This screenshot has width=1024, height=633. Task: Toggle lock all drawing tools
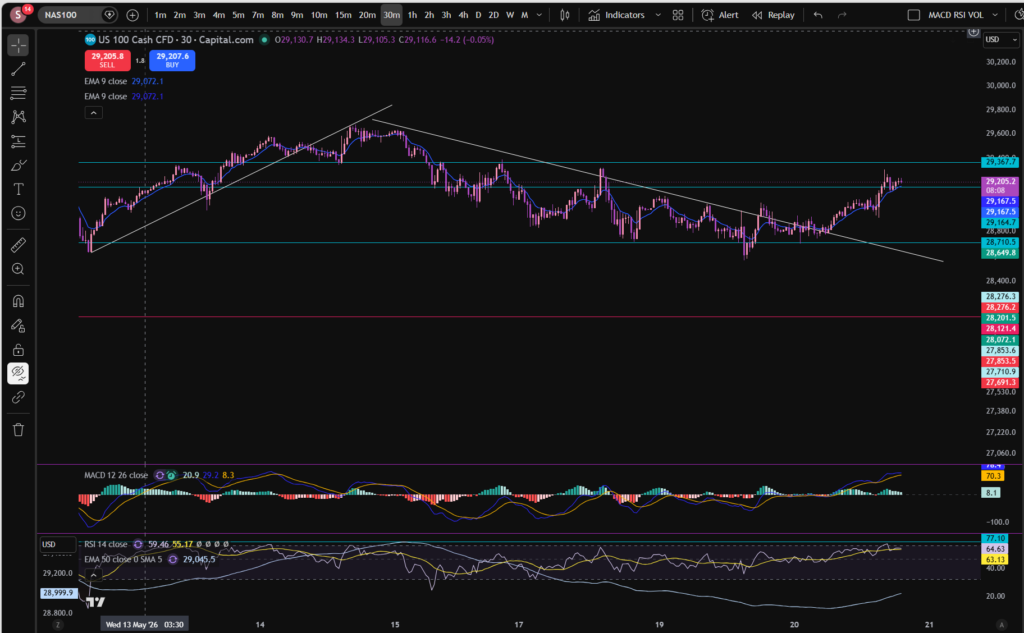click(x=18, y=349)
